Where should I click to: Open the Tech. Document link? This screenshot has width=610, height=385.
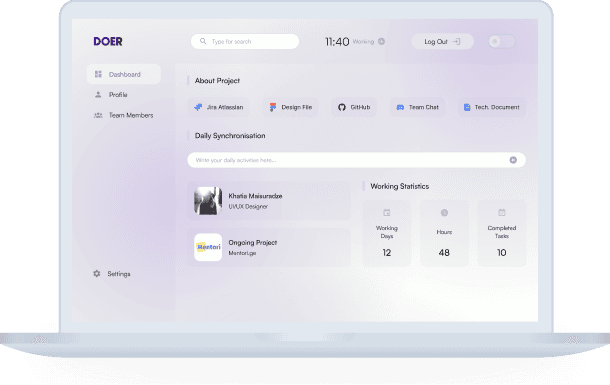[492, 107]
